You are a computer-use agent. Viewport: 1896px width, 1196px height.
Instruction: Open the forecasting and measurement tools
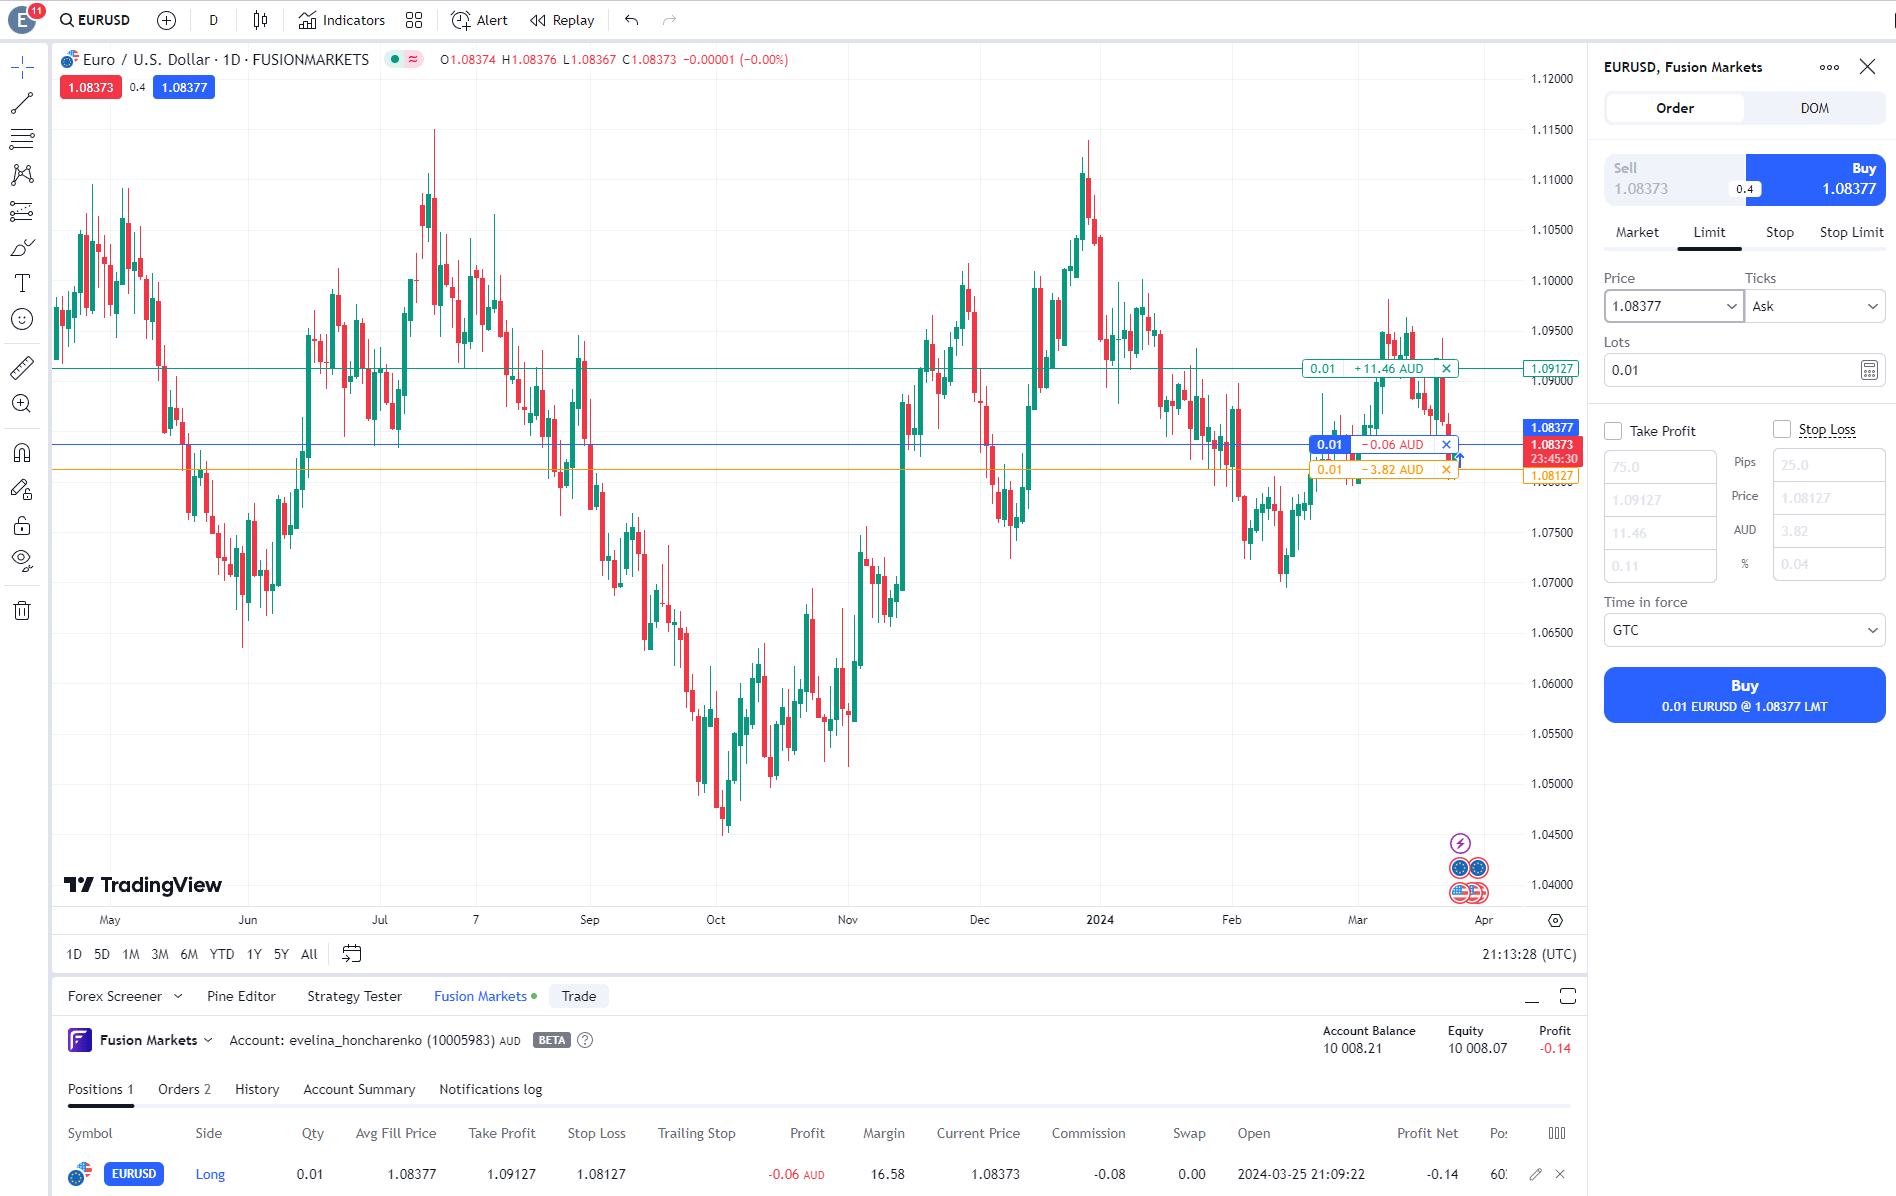coord(22,211)
